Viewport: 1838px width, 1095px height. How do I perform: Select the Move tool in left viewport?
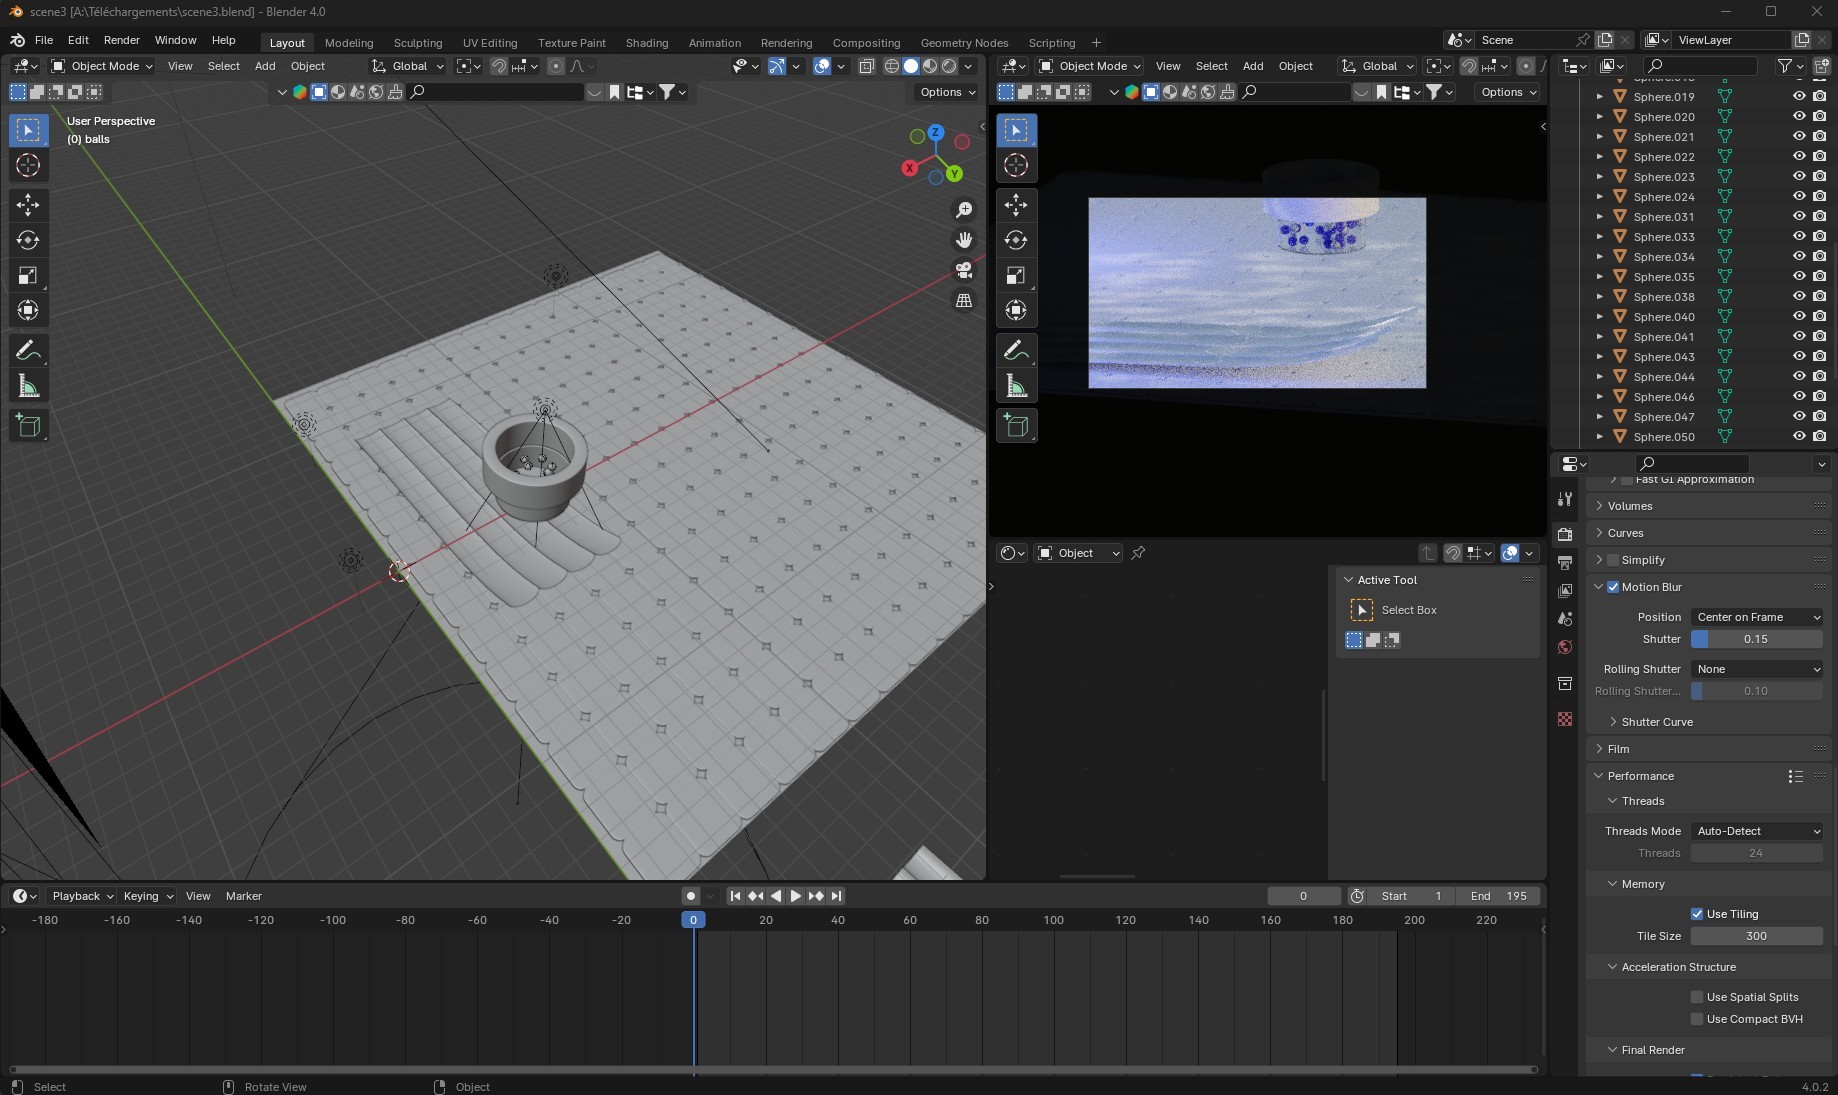click(28, 205)
